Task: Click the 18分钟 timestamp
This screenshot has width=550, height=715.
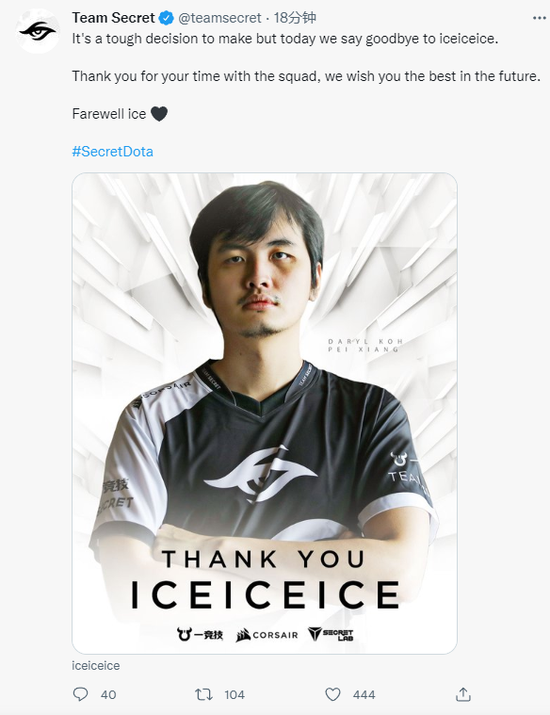Action: coord(295,18)
